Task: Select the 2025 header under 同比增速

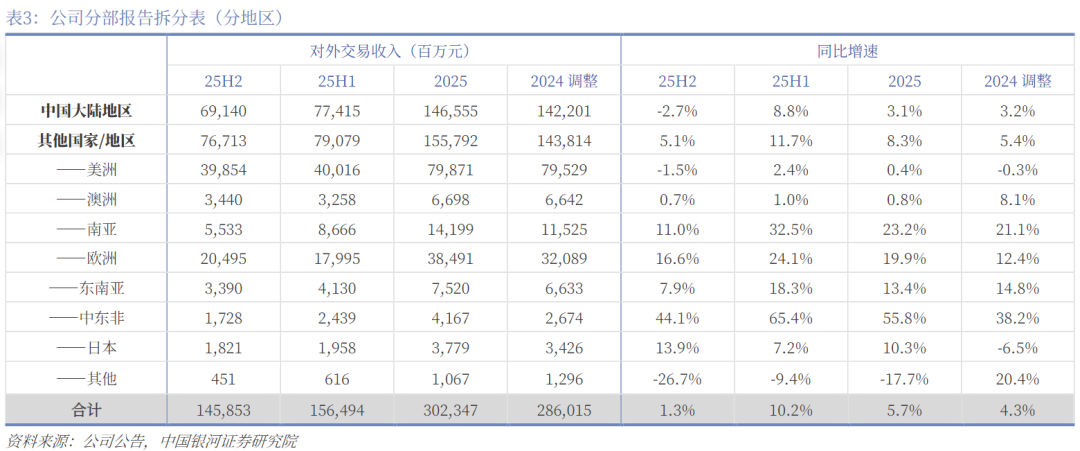Action: [x=904, y=81]
